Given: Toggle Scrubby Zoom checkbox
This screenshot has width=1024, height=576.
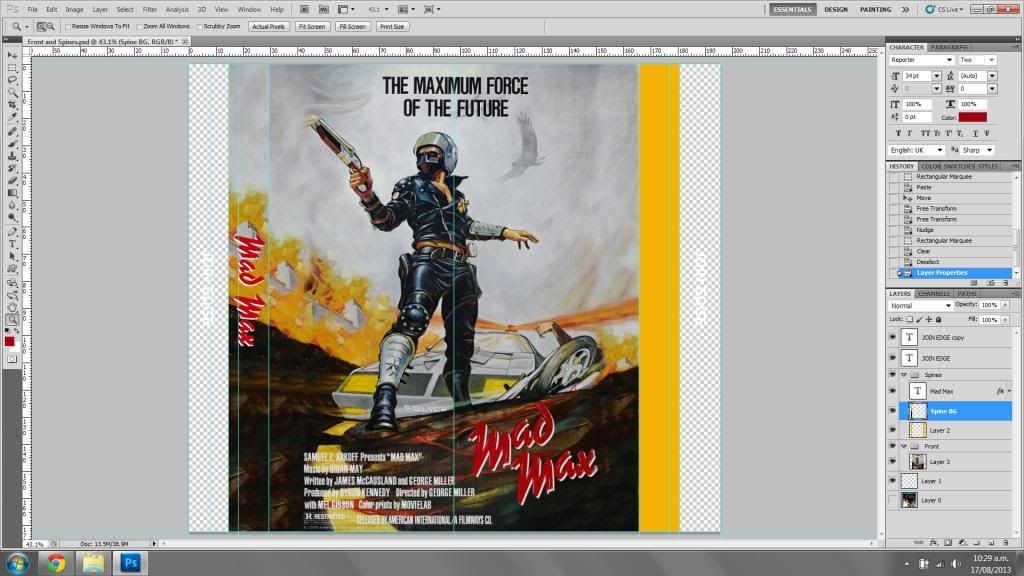Looking at the screenshot, I should pos(200,27).
